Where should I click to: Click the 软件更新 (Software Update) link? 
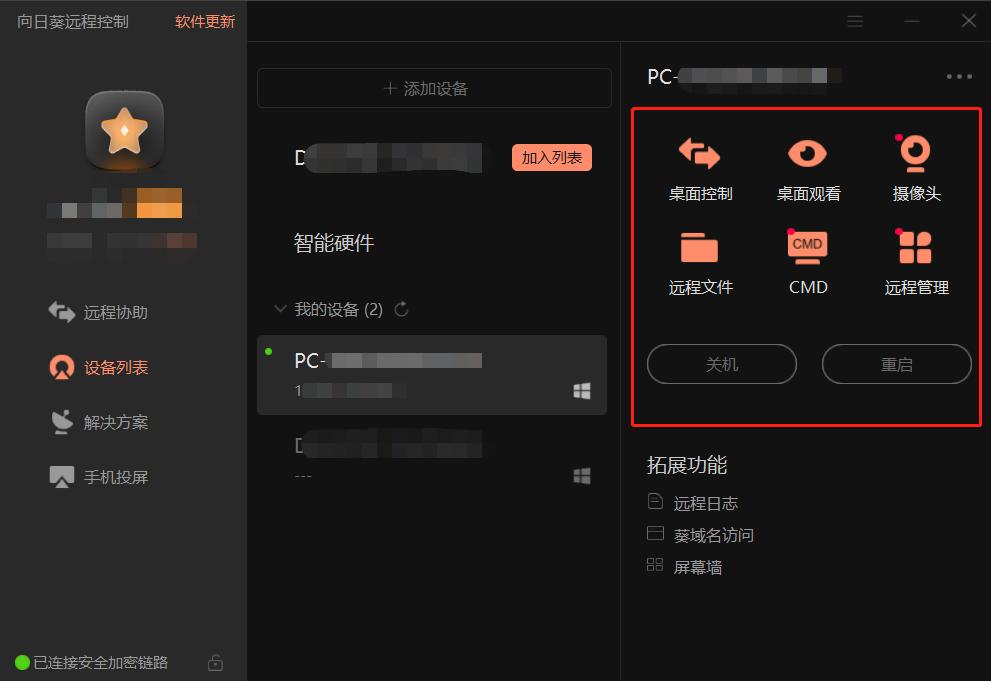(203, 20)
